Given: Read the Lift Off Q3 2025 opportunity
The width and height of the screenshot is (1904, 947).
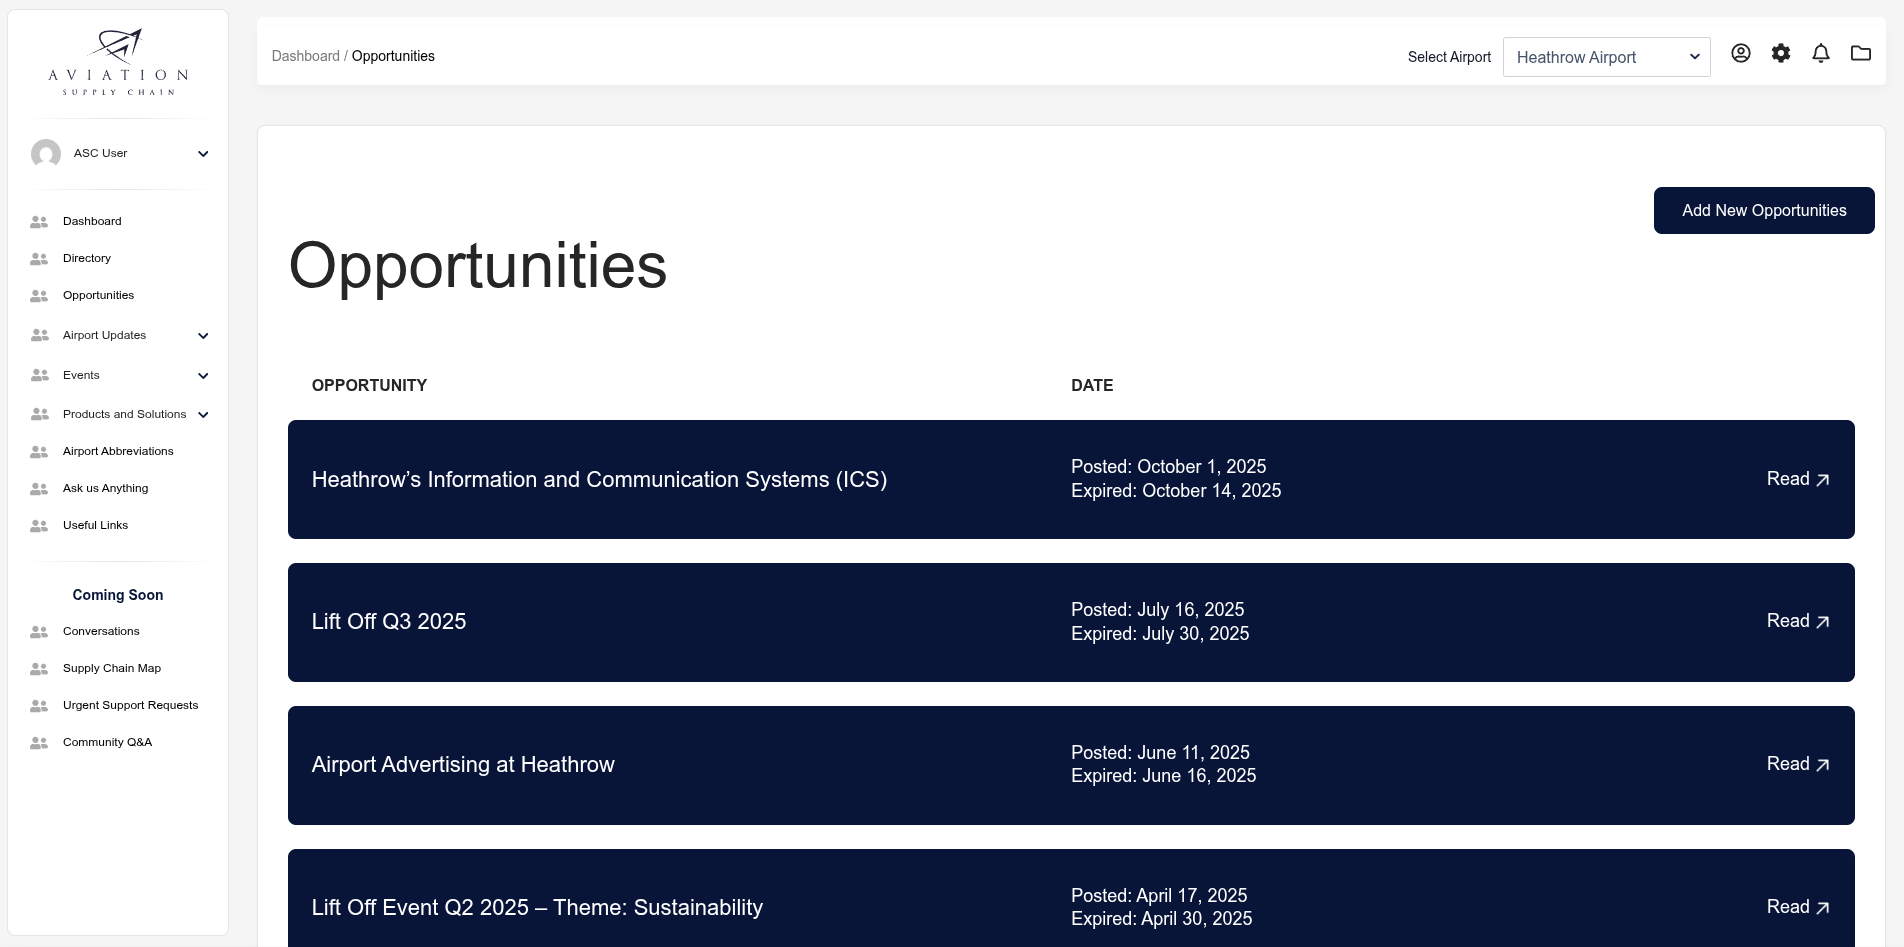Looking at the screenshot, I should point(1797,621).
